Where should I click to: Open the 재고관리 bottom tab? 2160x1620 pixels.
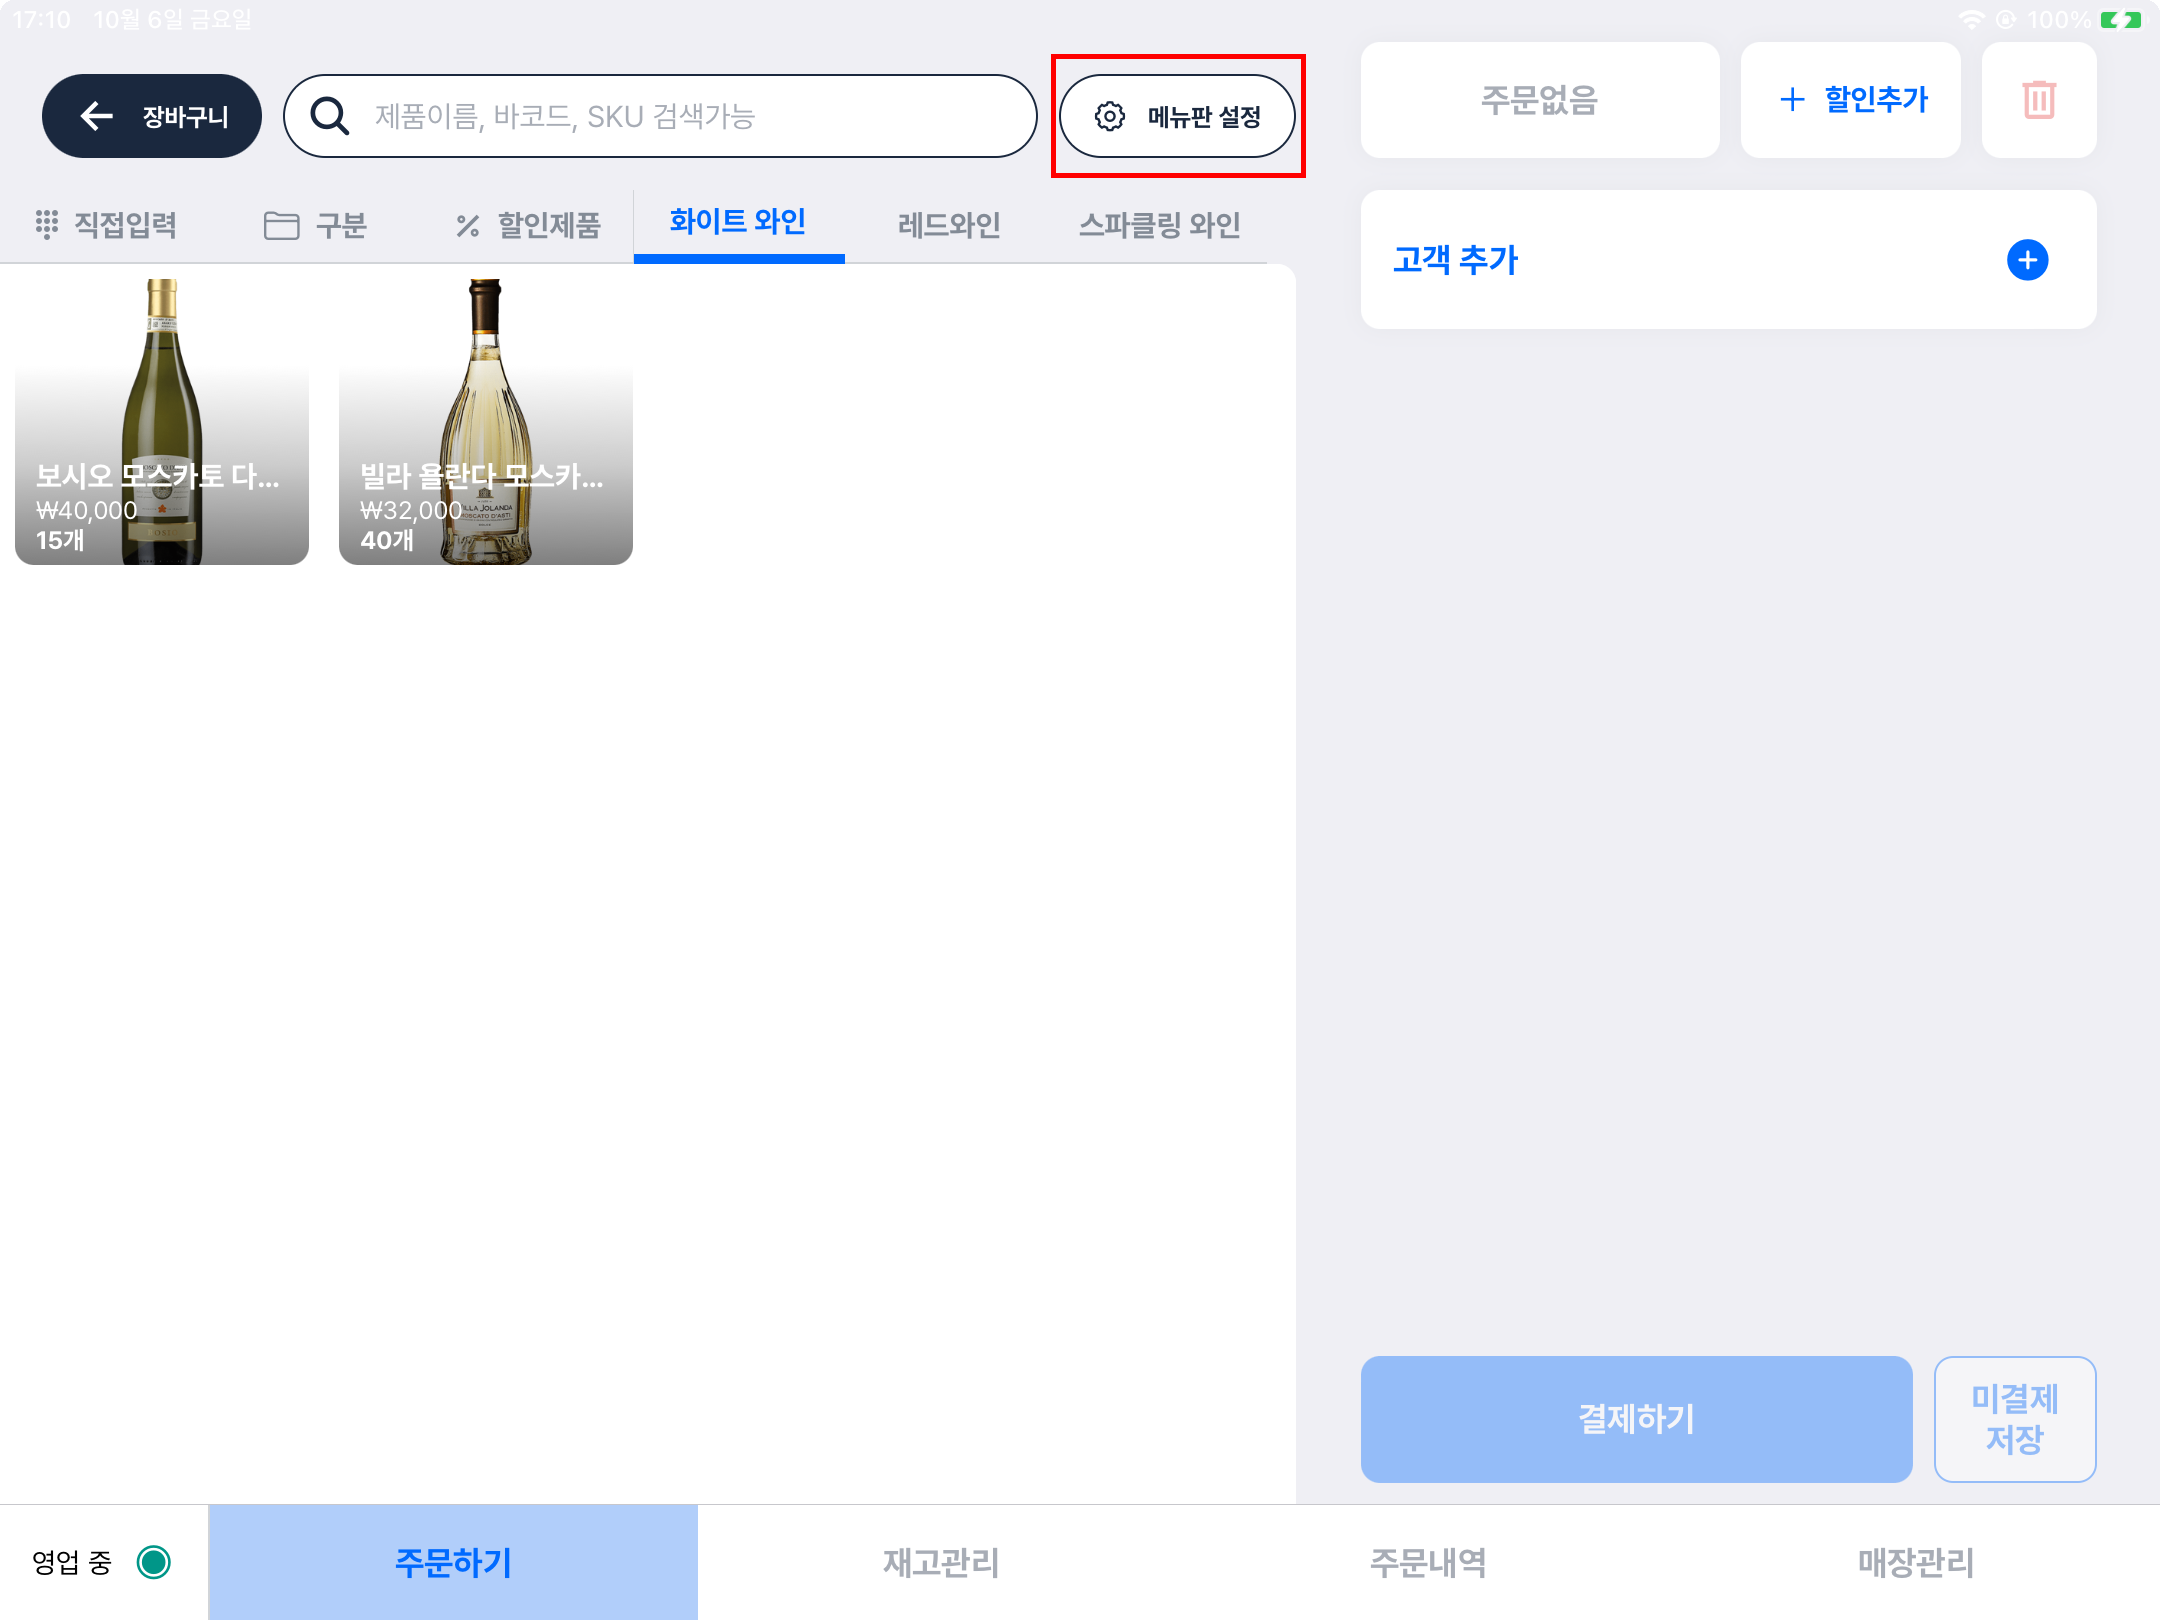click(941, 1562)
